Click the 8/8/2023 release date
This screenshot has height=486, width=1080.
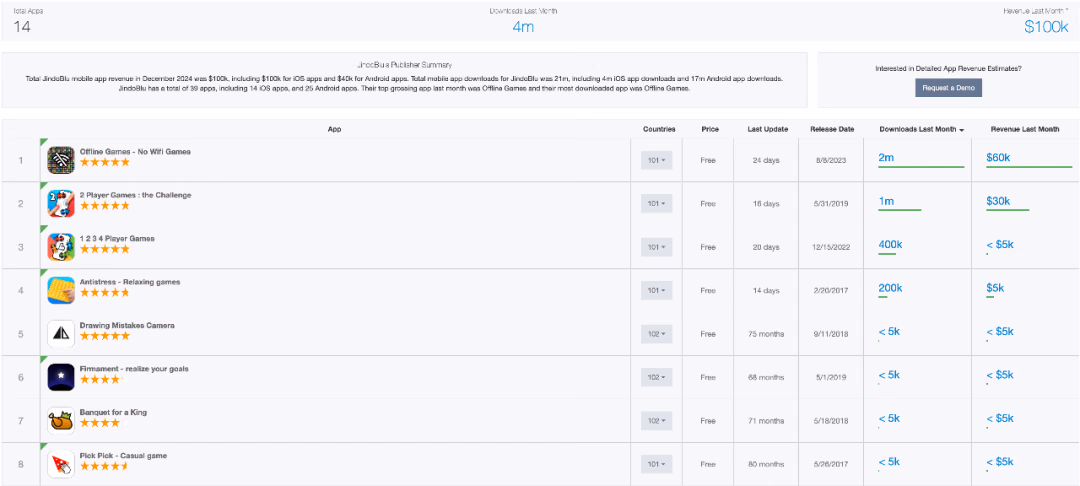(831, 160)
